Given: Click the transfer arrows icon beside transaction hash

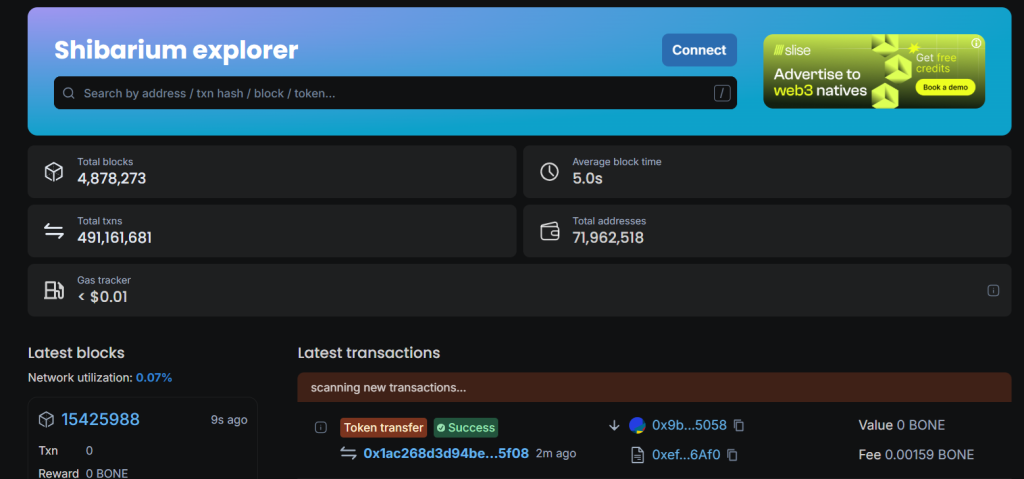Looking at the screenshot, I should click(x=349, y=453).
